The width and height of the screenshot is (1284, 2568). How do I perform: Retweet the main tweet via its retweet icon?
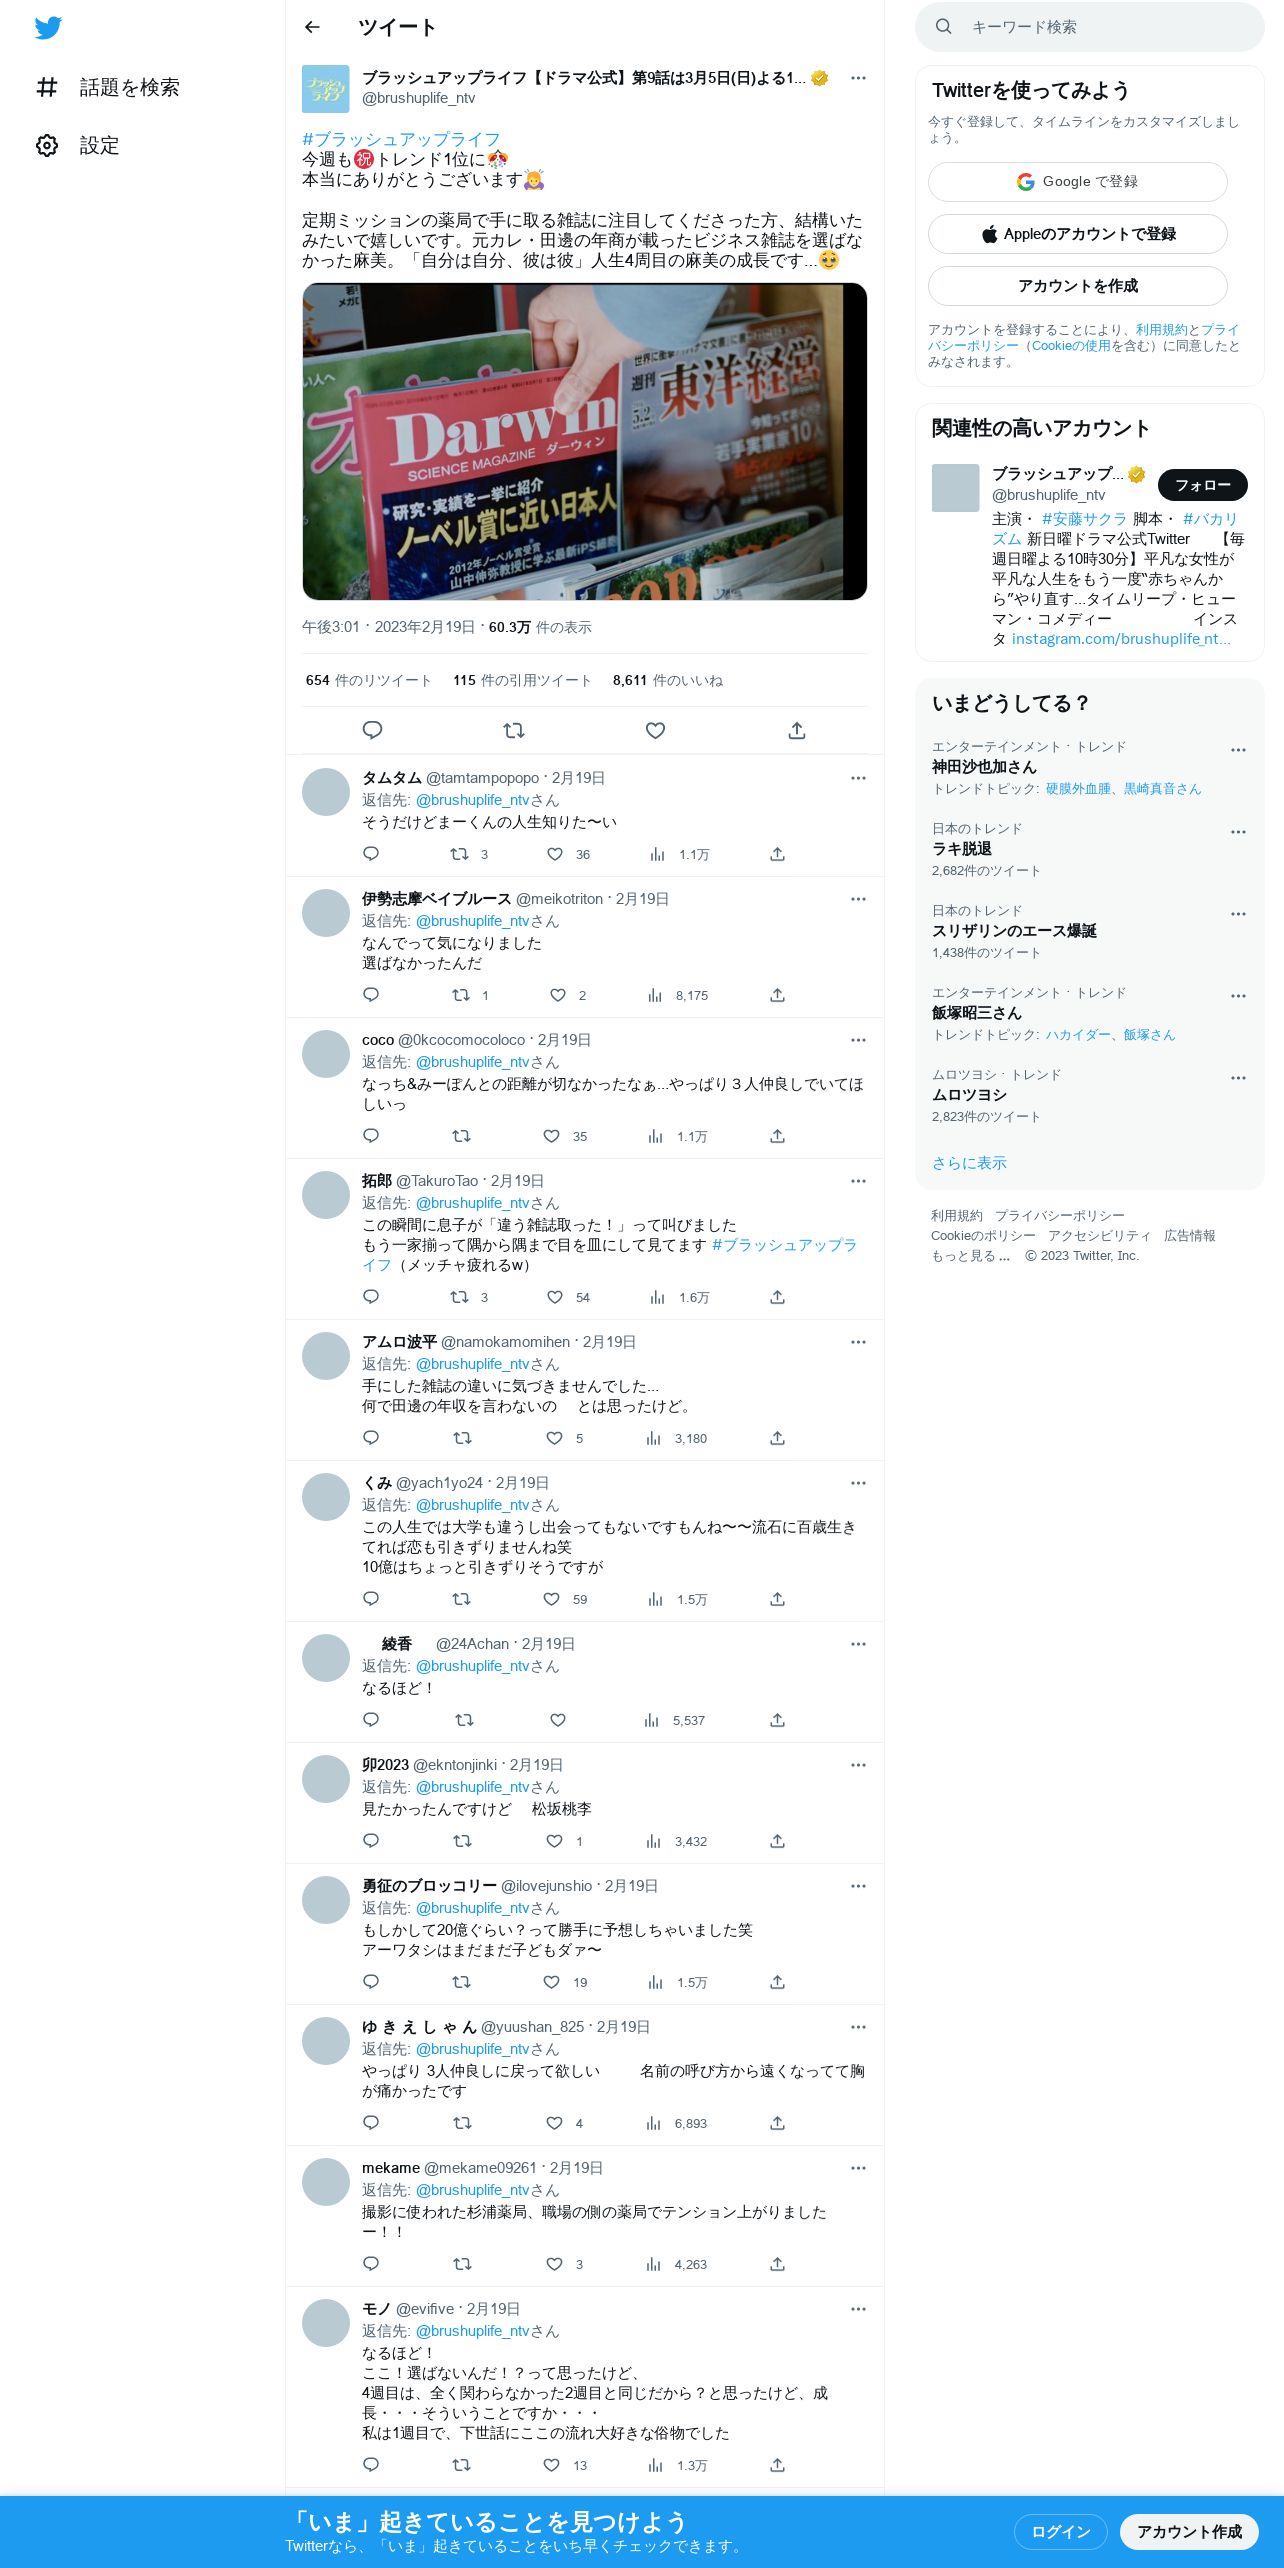(514, 731)
